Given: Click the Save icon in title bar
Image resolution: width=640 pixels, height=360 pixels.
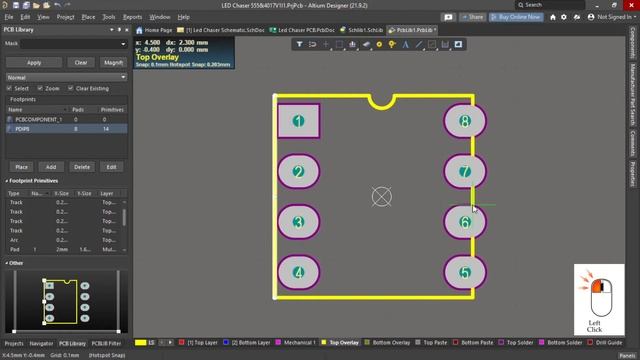Looking at the screenshot, I should tap(16, 5).
